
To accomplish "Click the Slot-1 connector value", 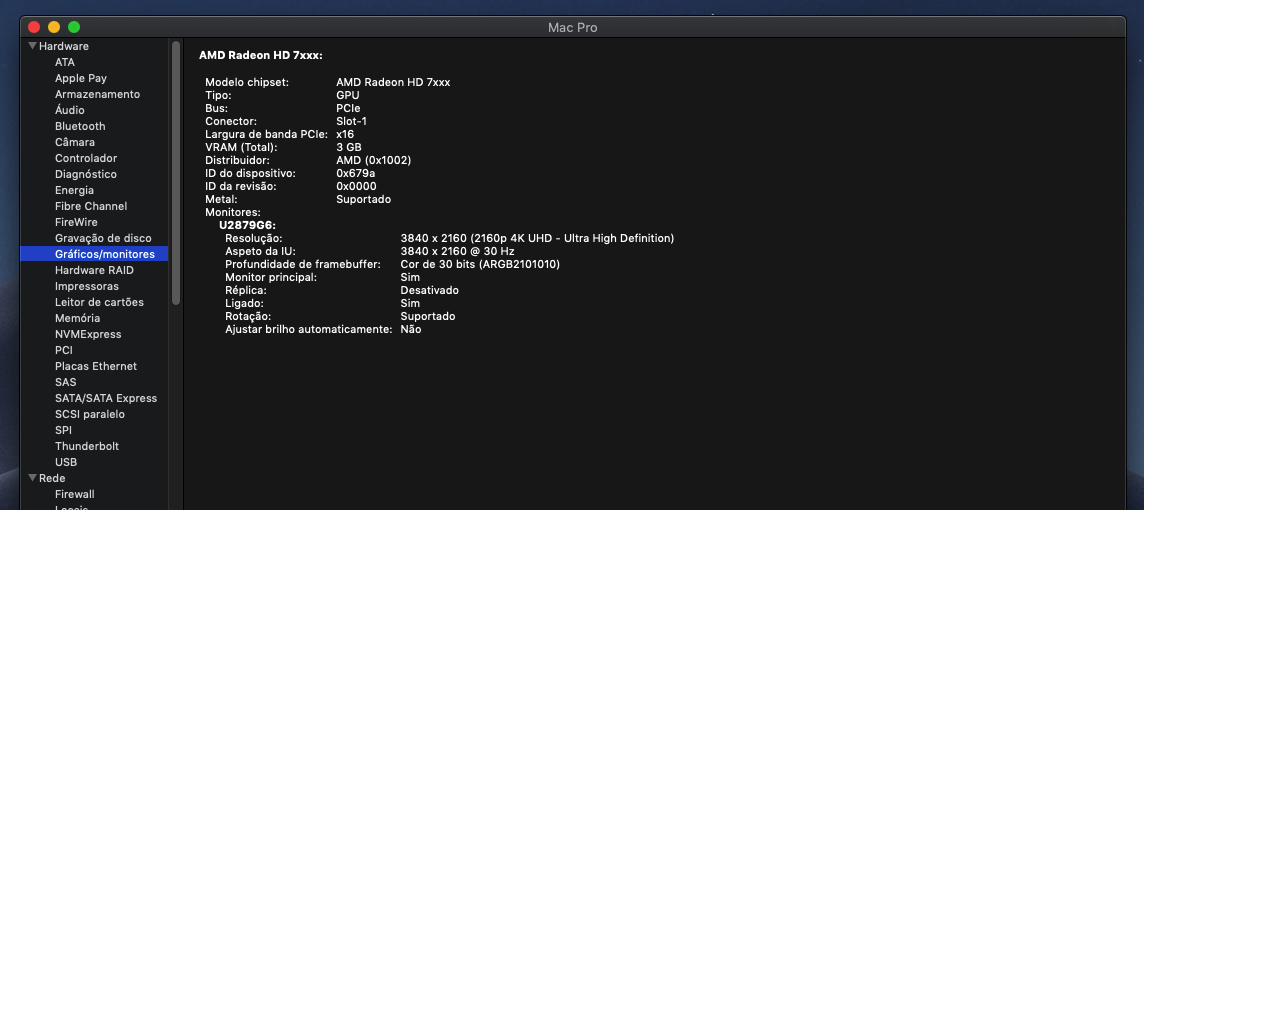I will pos(352,121).
